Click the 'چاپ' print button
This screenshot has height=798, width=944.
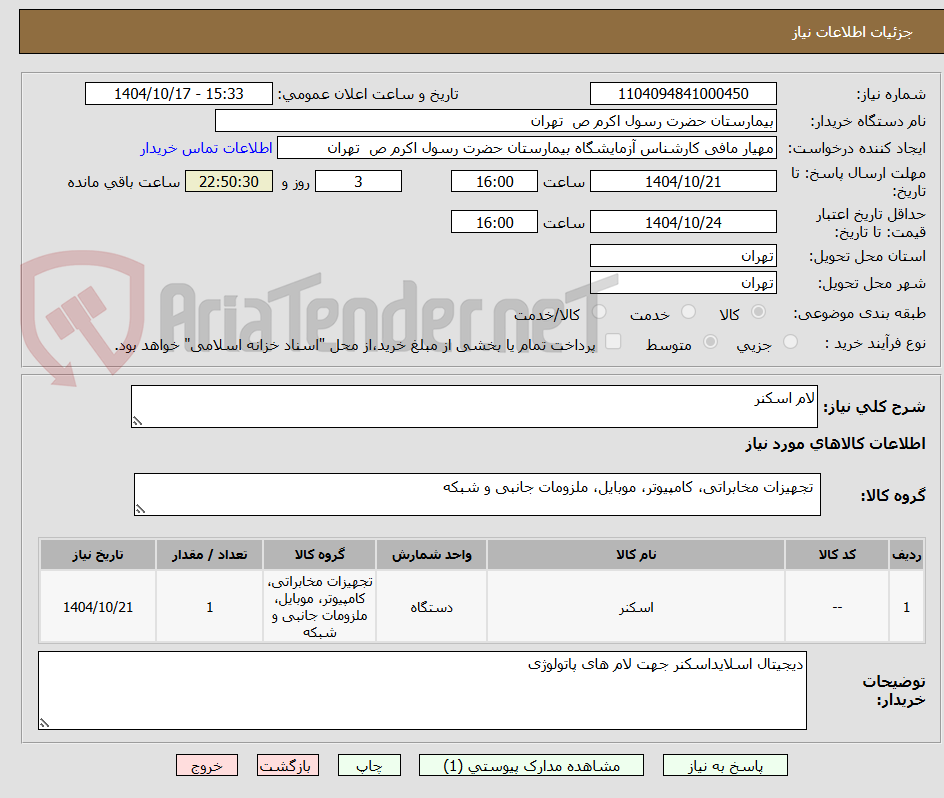tap(369, 765)
